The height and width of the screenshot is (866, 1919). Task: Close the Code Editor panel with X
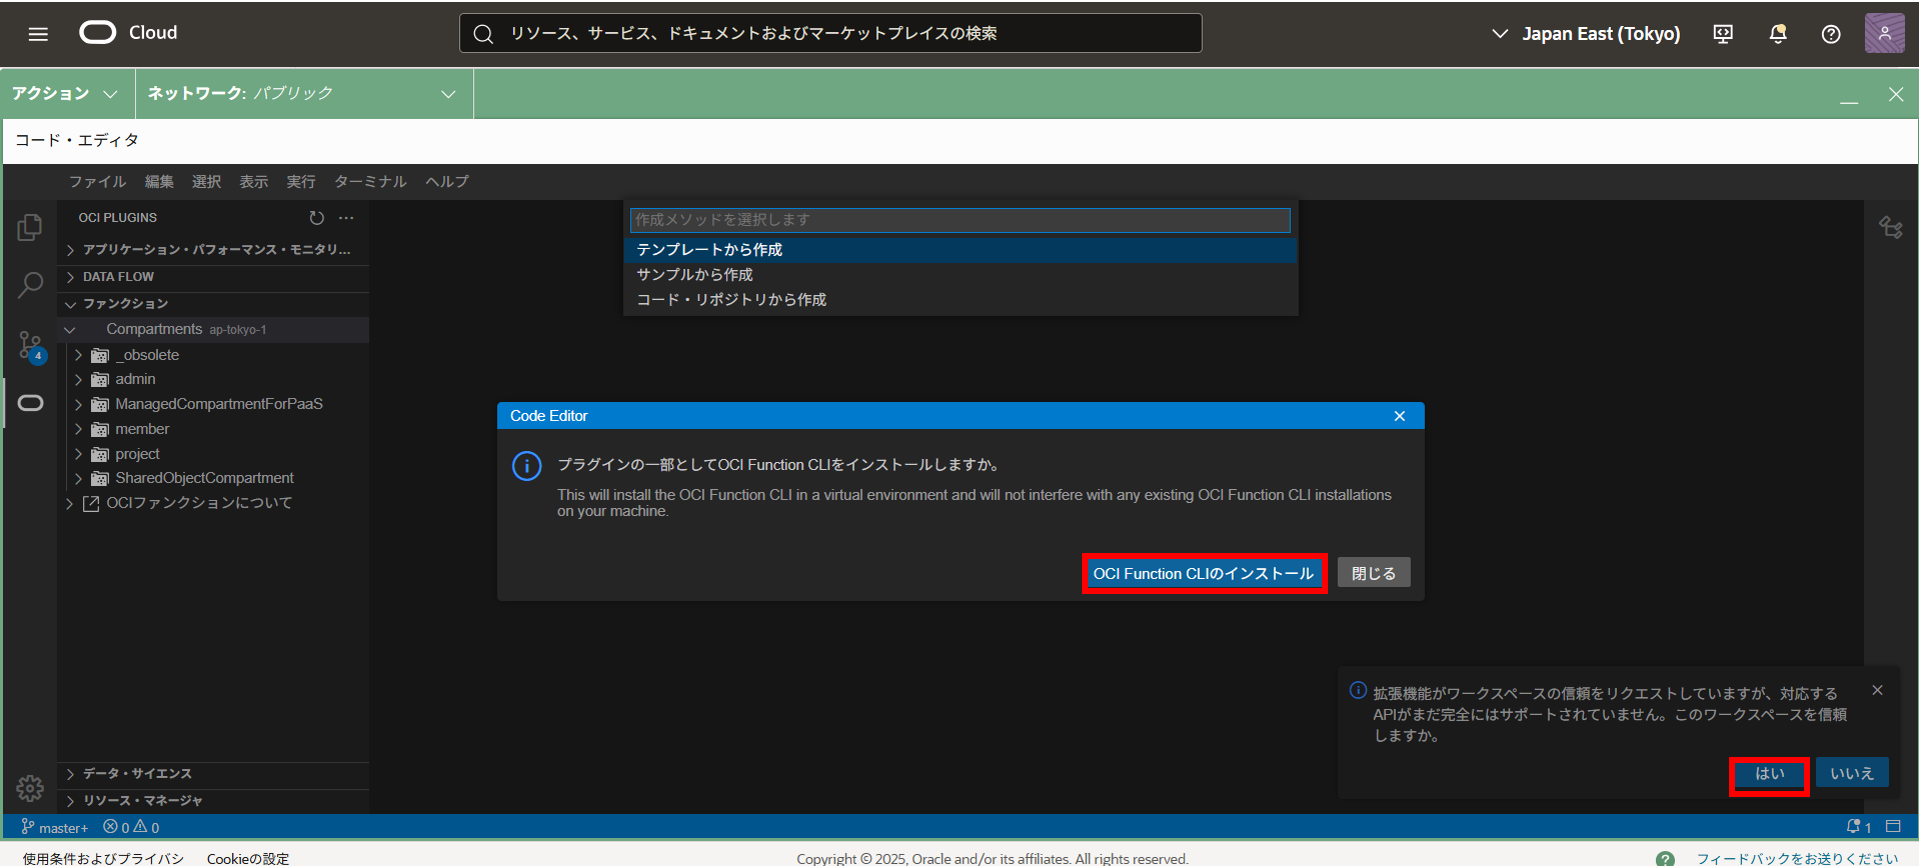pos(1896,94)
